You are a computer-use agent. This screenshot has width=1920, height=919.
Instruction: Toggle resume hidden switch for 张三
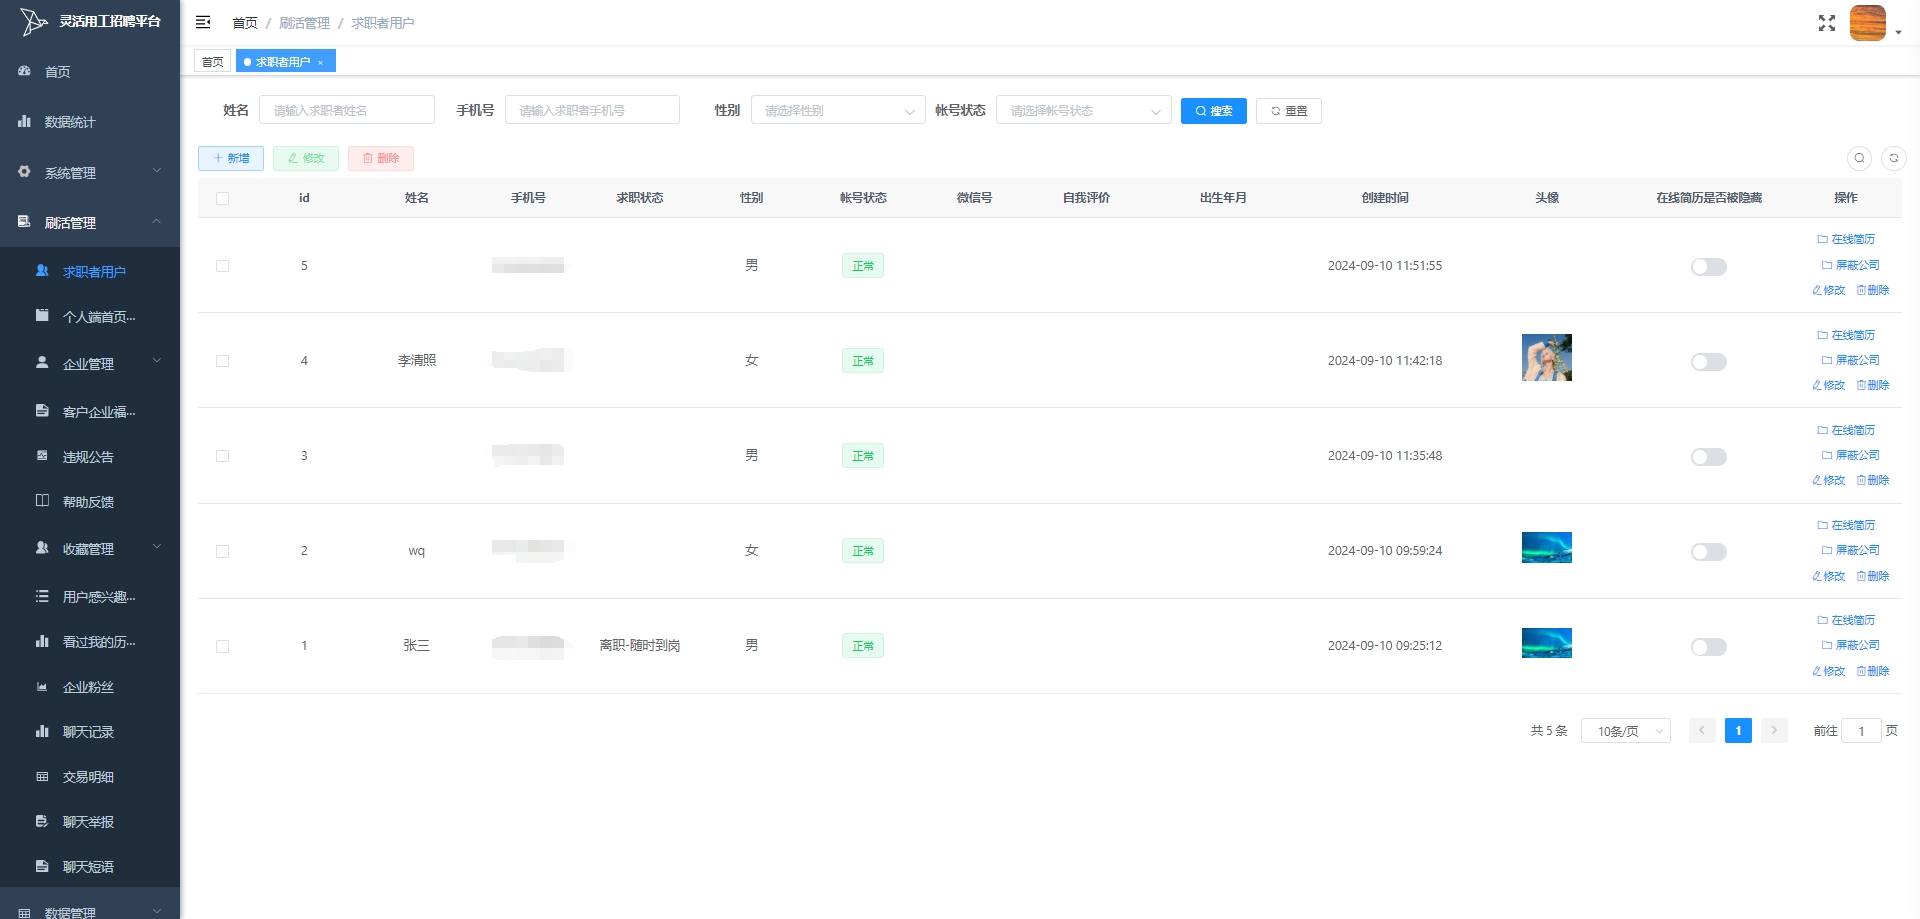click(1708, 647)
